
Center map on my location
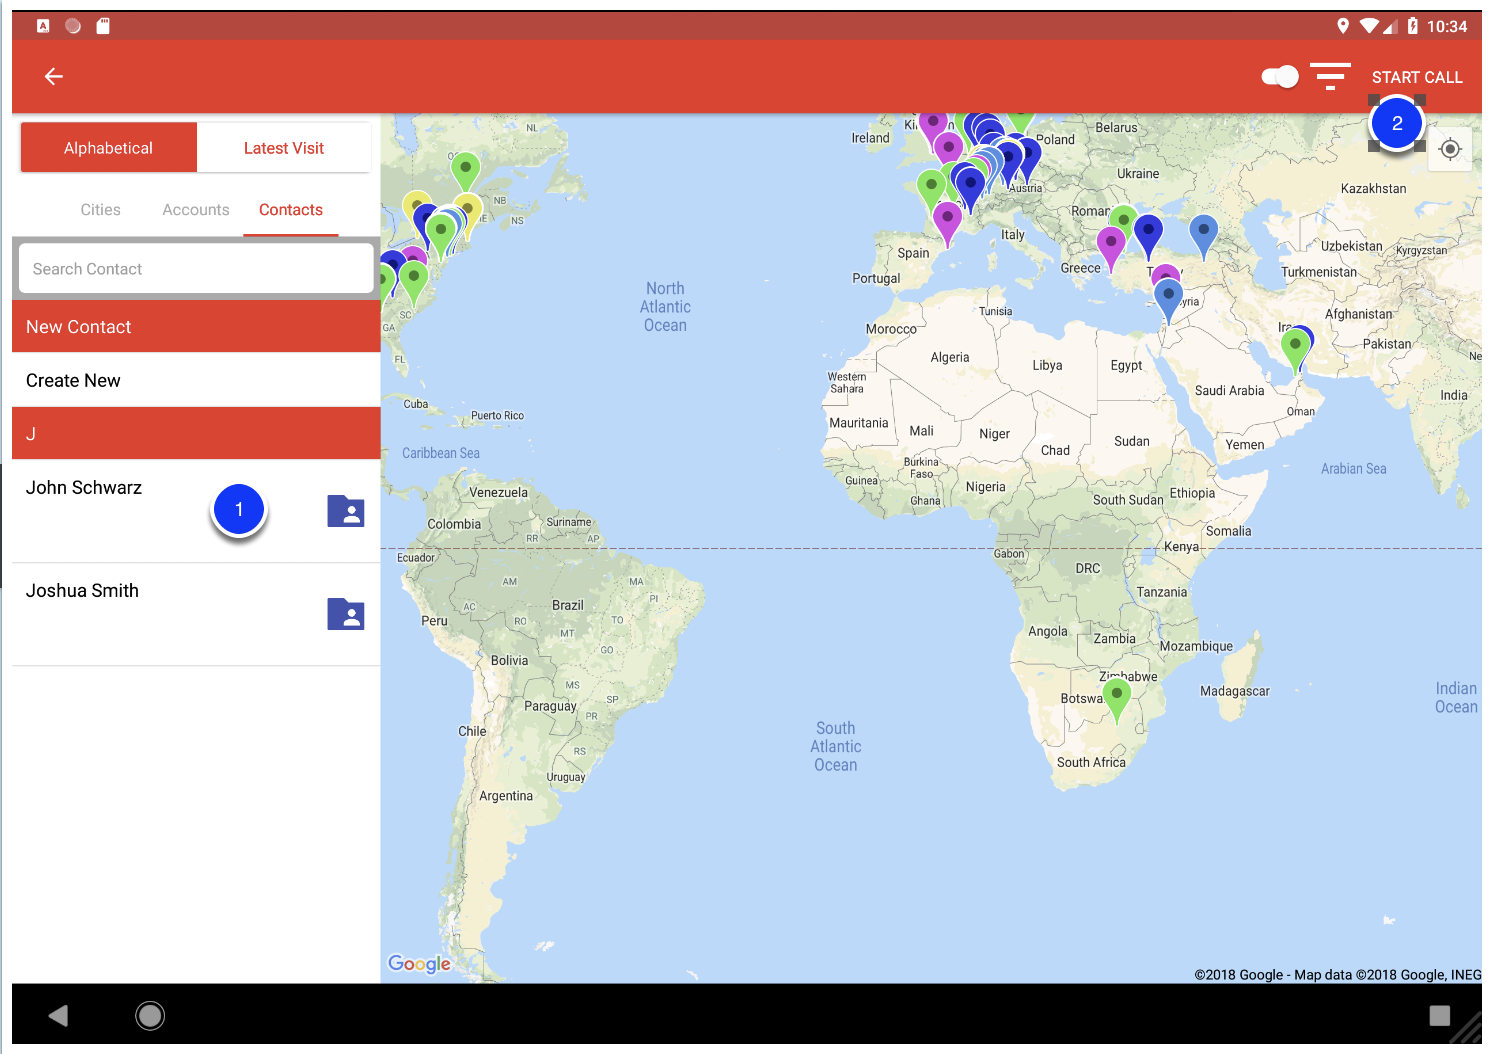[1450, 150]
